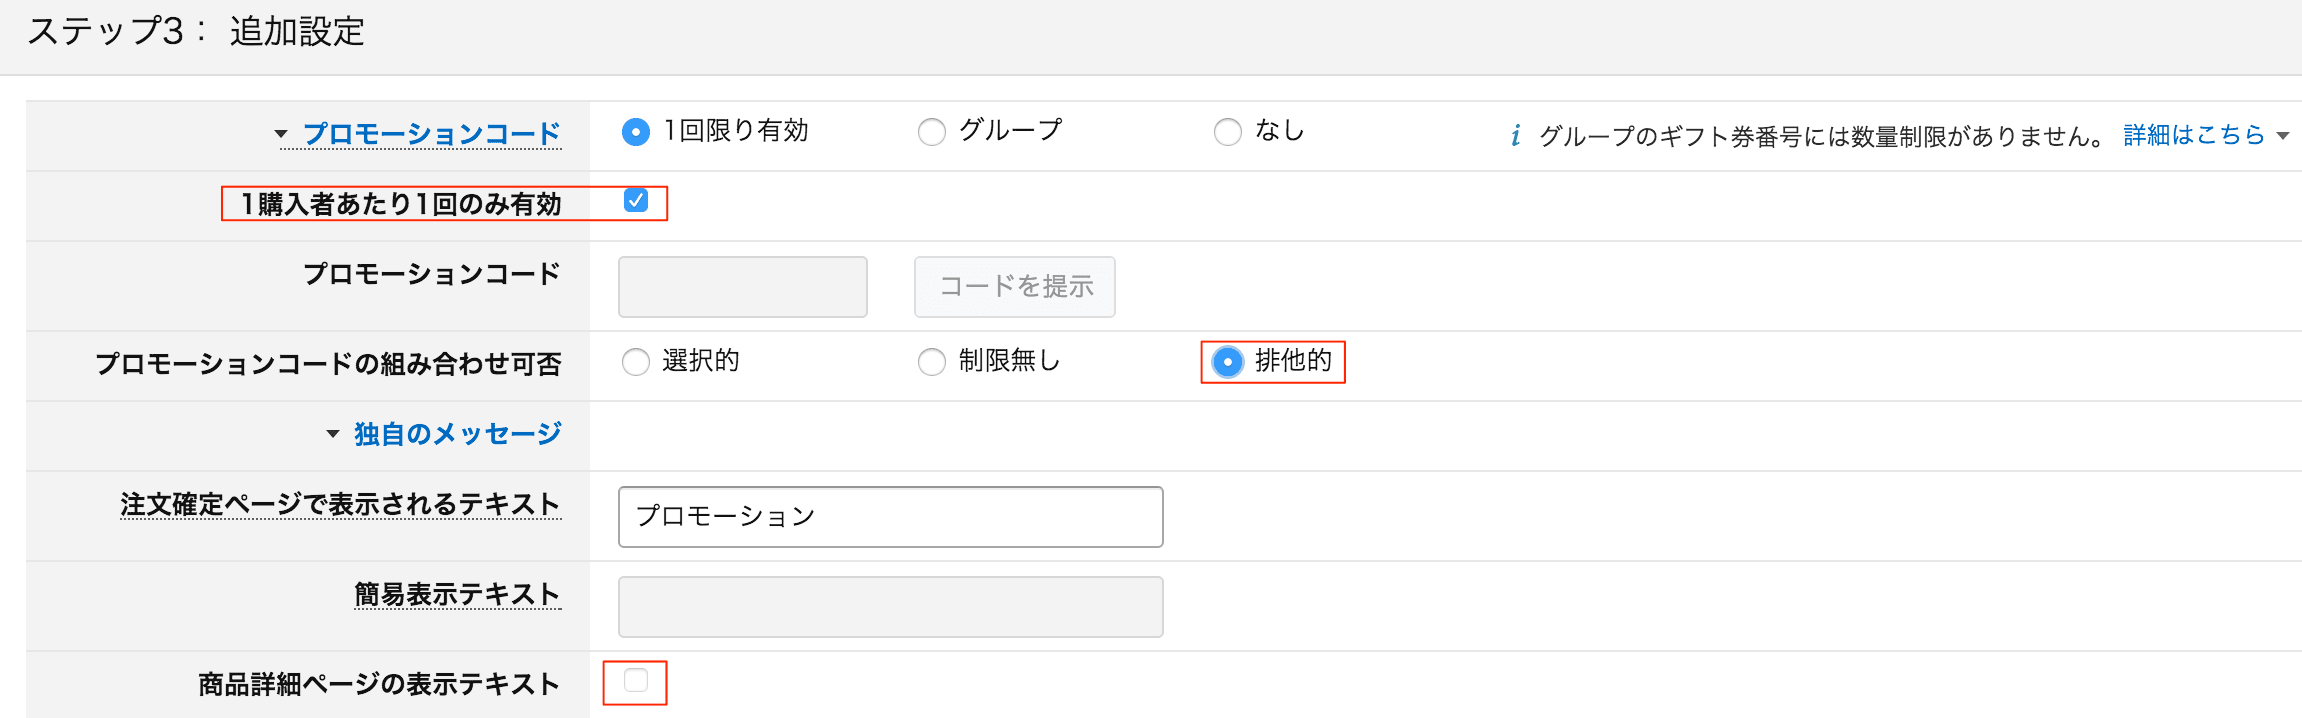
Task: Select the グループ promotion code option
Action: point(932,132)
